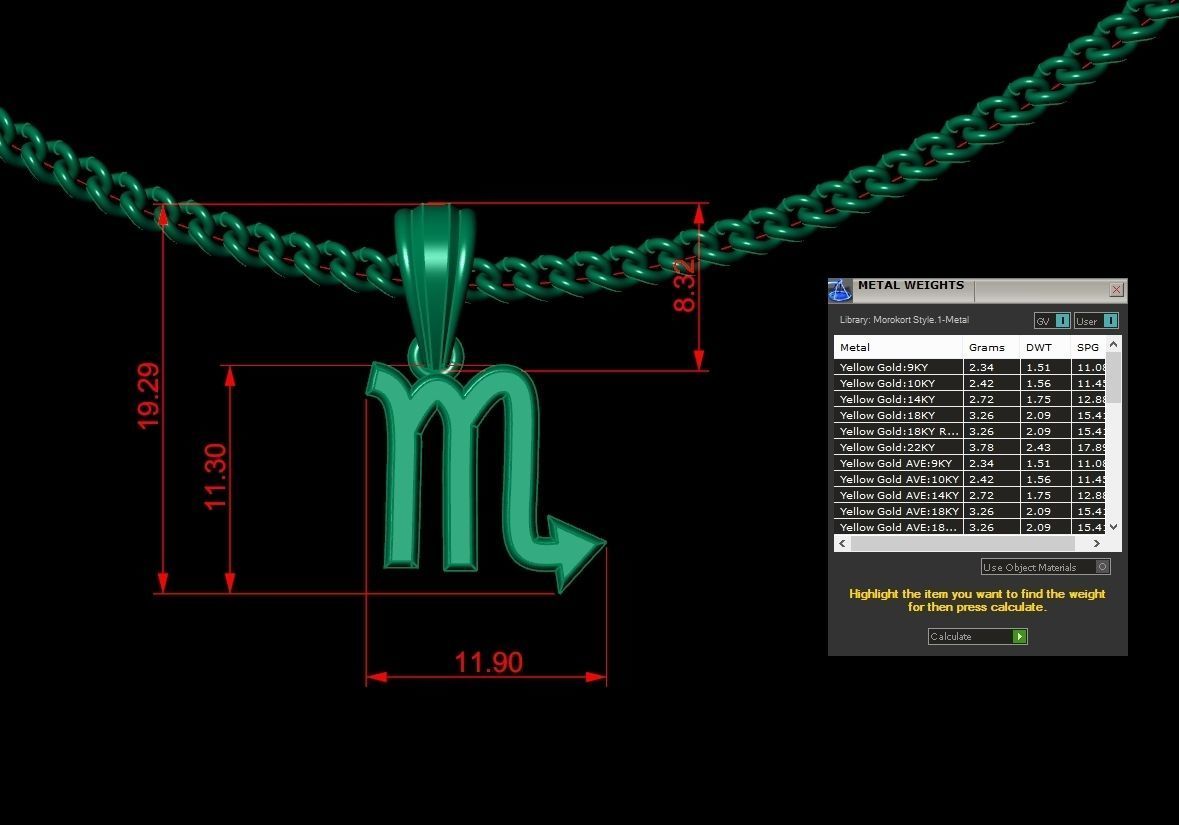Select the Yellow Gold:14KY row

[x=970, y=399]
